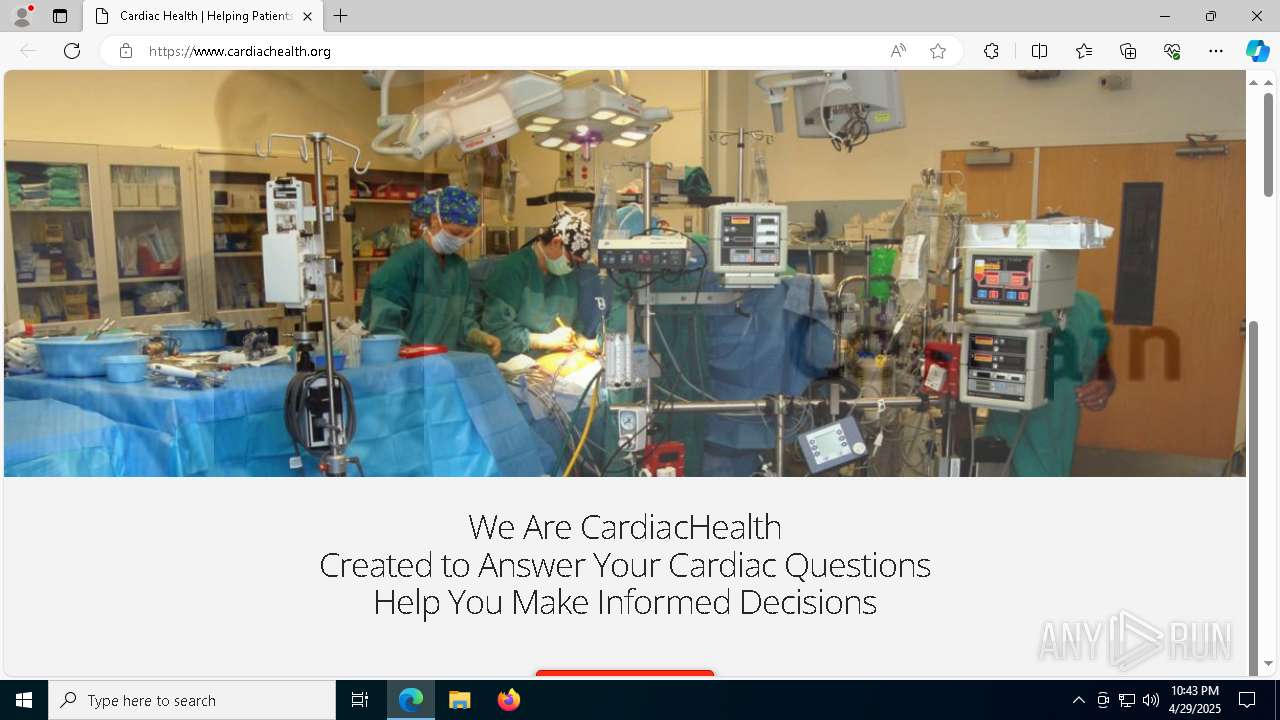1280x720 pixels.
Task: Click Help You Make Informed Decisions text
Action: click(625, 602)
